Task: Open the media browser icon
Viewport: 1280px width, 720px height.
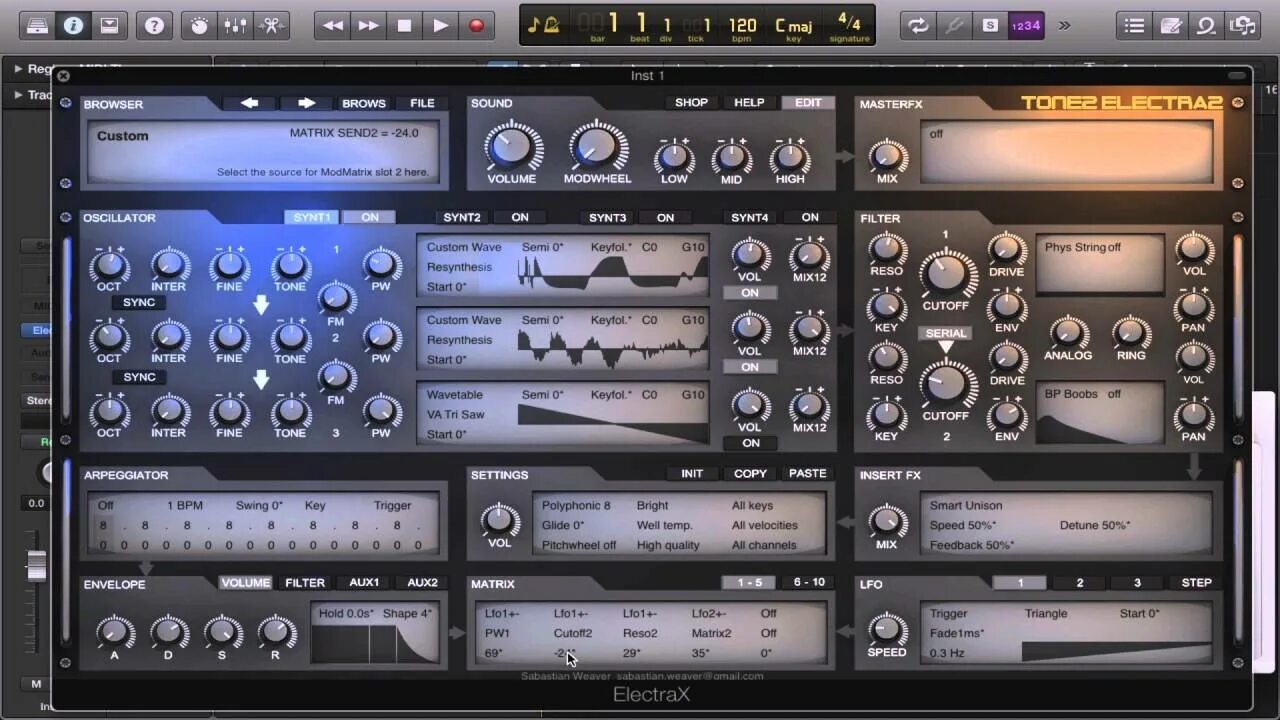Action: (1243, 26)
